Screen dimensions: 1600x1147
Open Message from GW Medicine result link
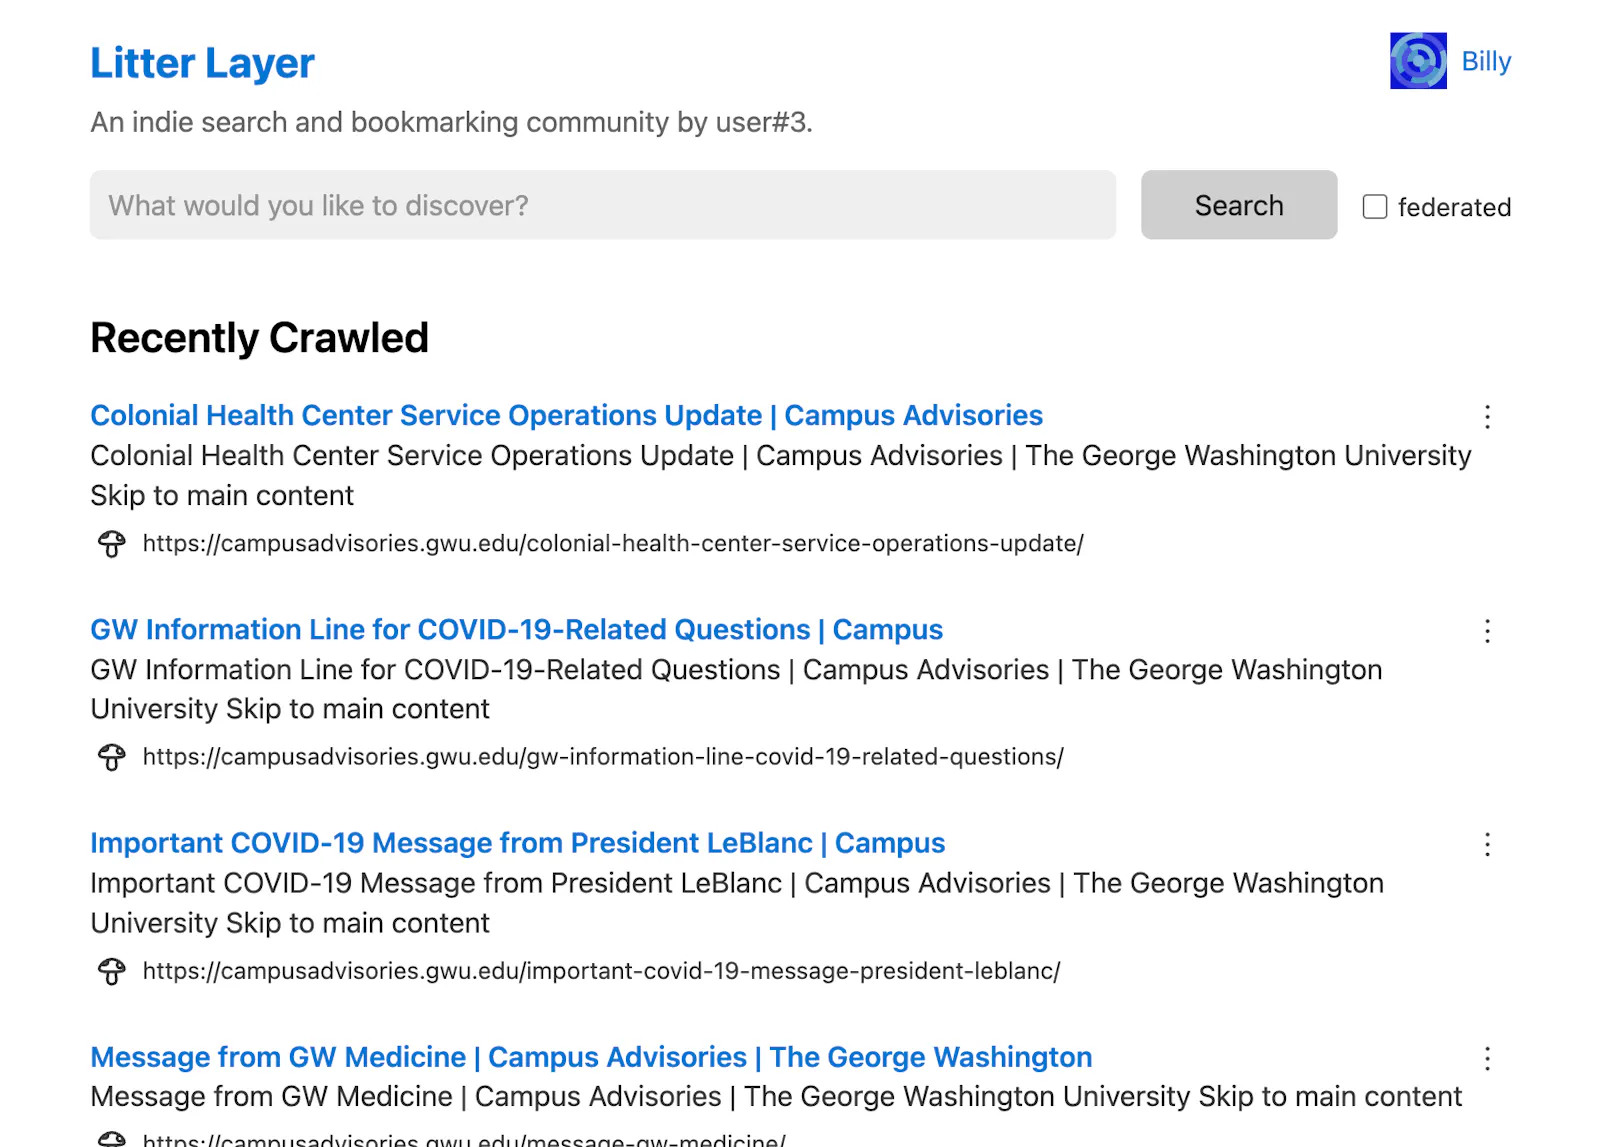(591, 1057)
